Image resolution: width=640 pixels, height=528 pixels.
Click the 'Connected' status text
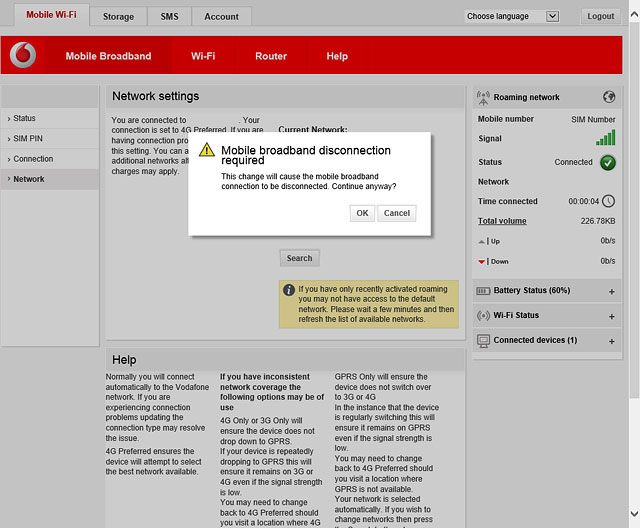pyautogui.click(x=573, y=162)
